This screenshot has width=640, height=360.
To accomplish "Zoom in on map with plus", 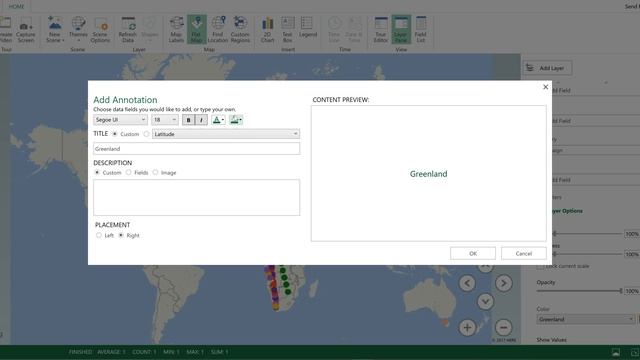I will tap(467, 327).
